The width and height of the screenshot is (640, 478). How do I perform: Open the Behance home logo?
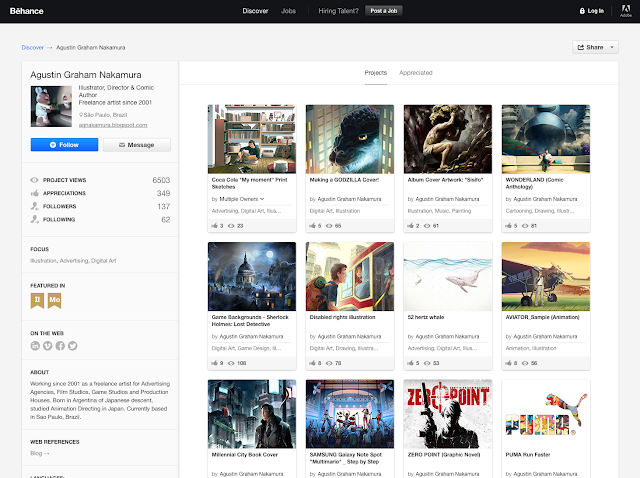[27, 11]
